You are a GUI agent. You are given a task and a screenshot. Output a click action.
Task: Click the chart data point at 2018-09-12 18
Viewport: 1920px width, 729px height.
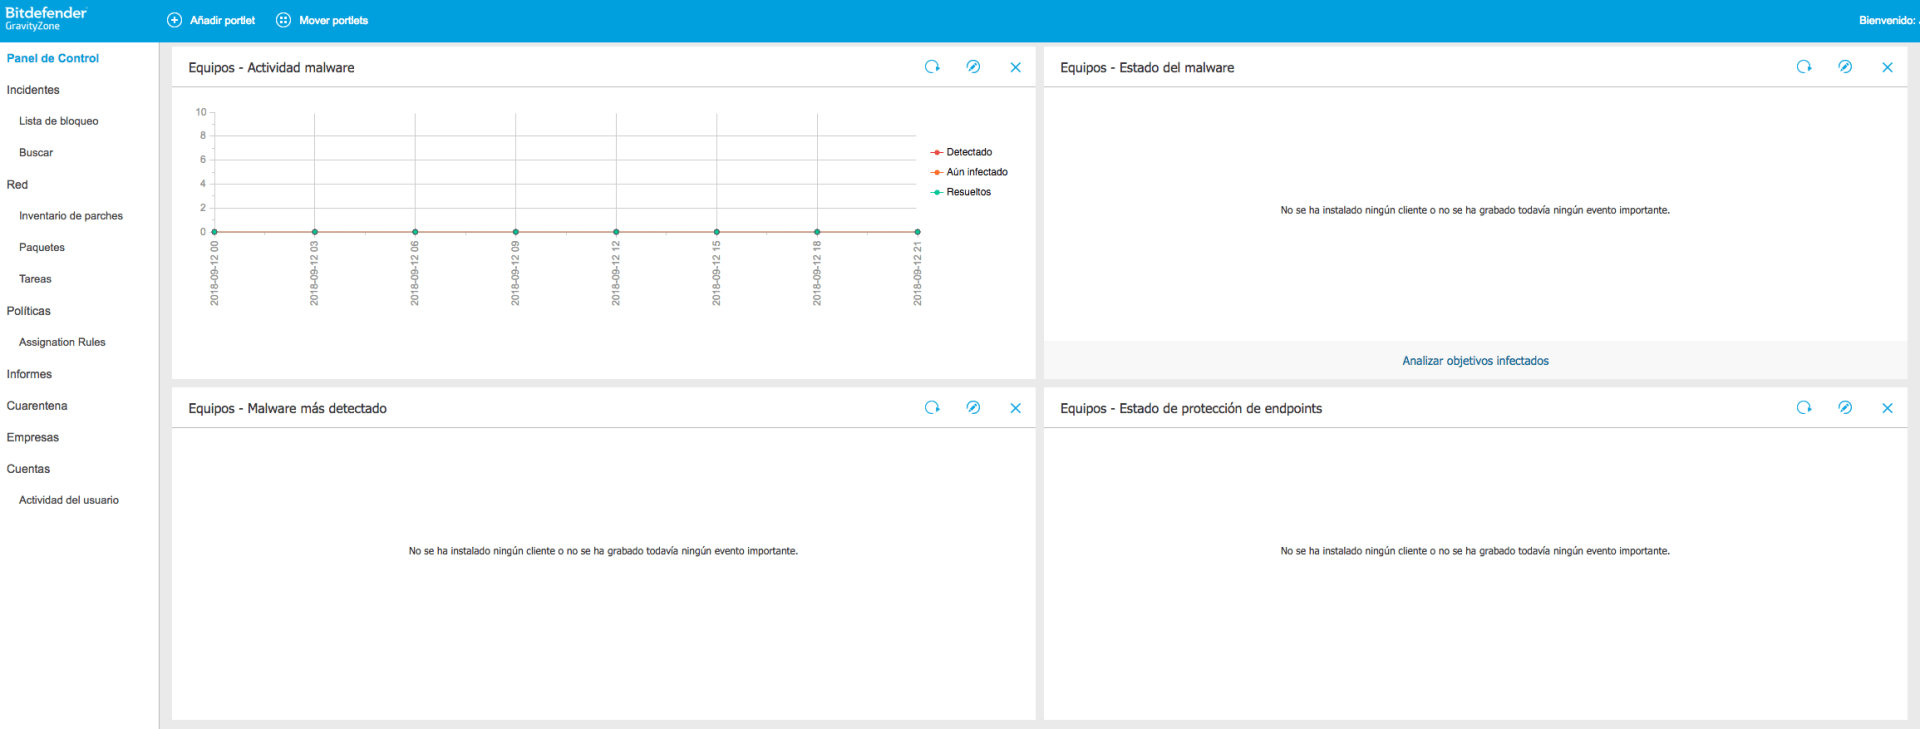(817, 232)
